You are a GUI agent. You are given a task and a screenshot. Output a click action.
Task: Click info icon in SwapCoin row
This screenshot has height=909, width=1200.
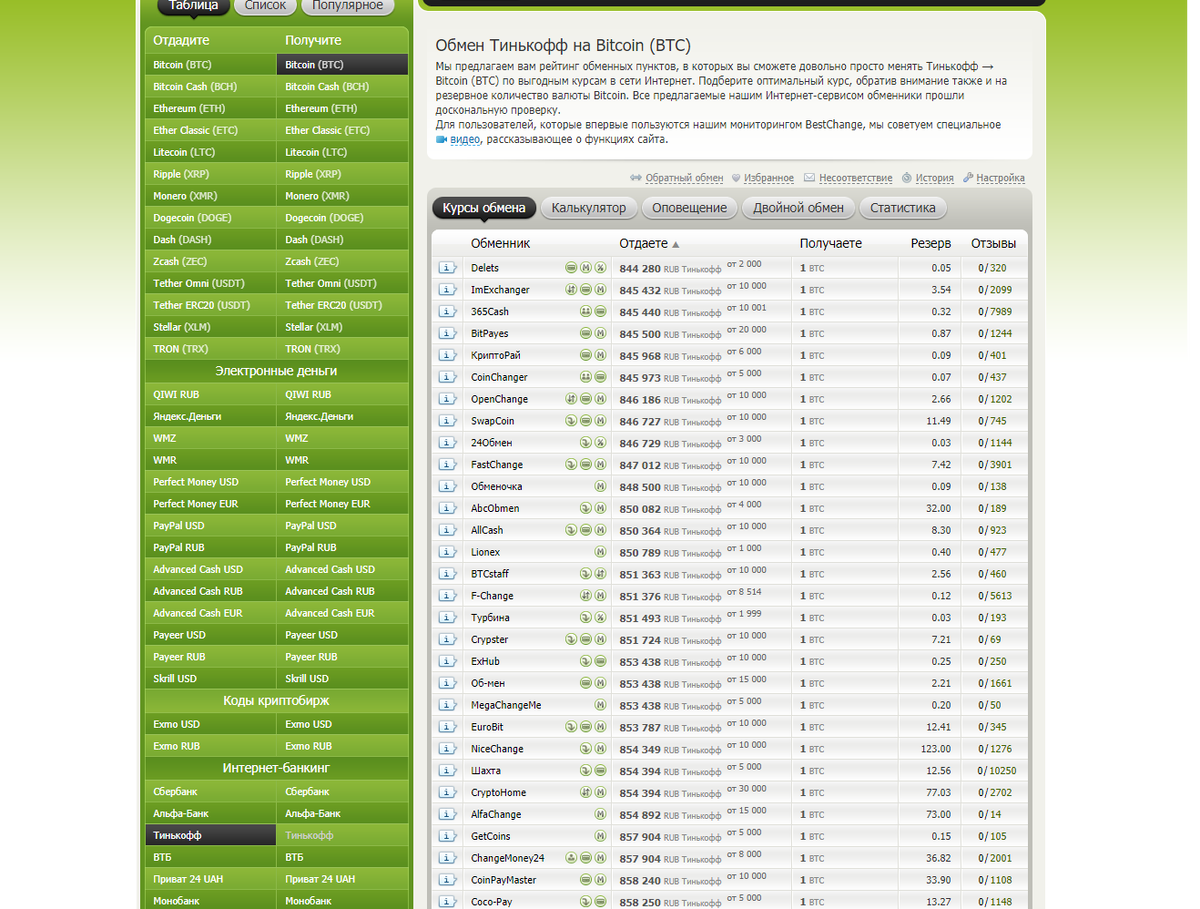[x=448, y=421]
